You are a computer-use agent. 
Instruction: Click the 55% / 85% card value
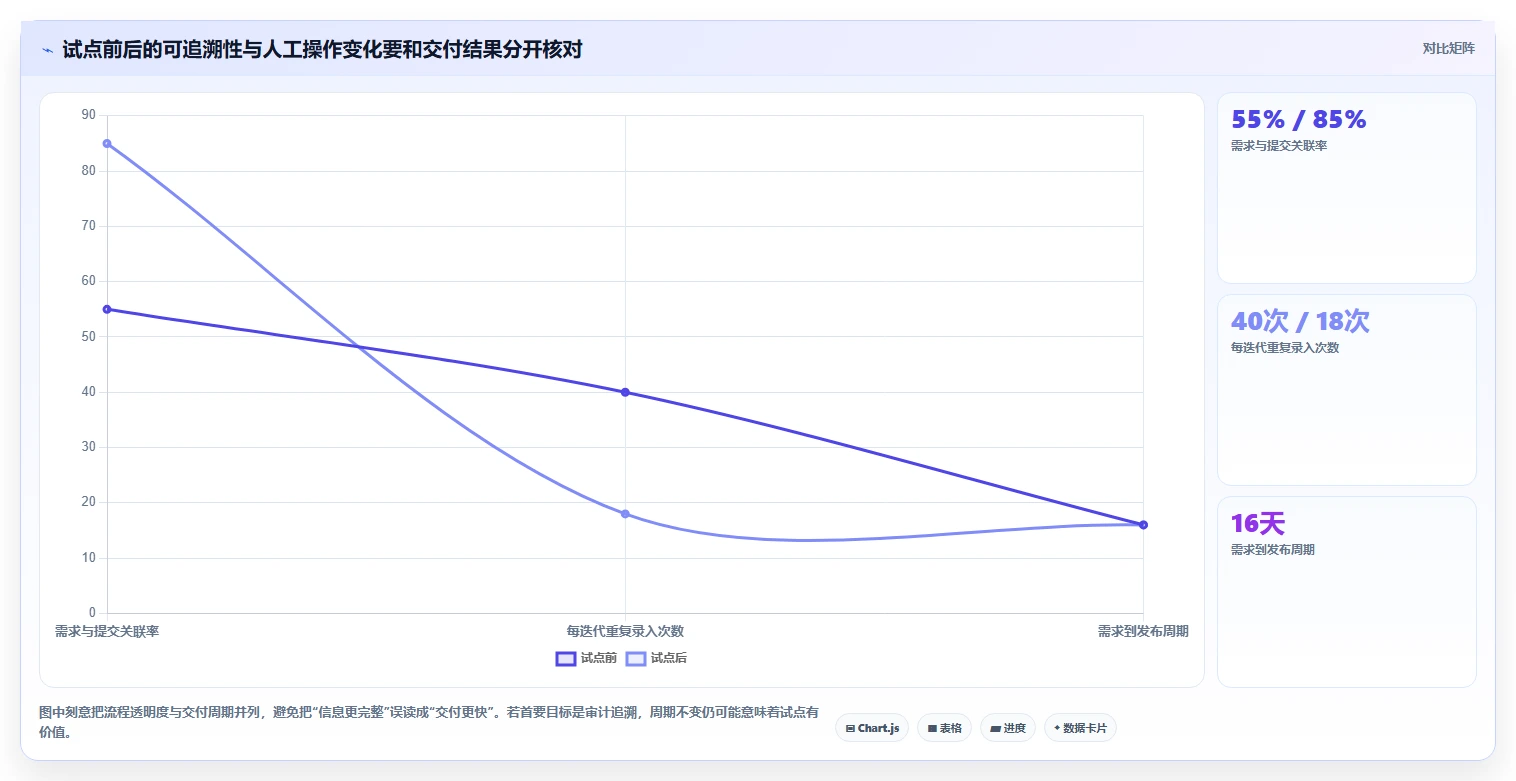[x=1298, y=120]
